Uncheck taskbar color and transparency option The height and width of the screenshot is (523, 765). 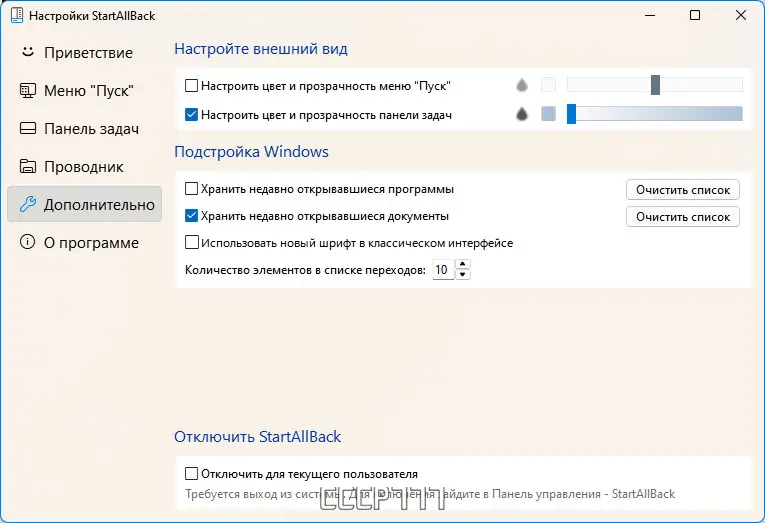click(x=192, y=115)
